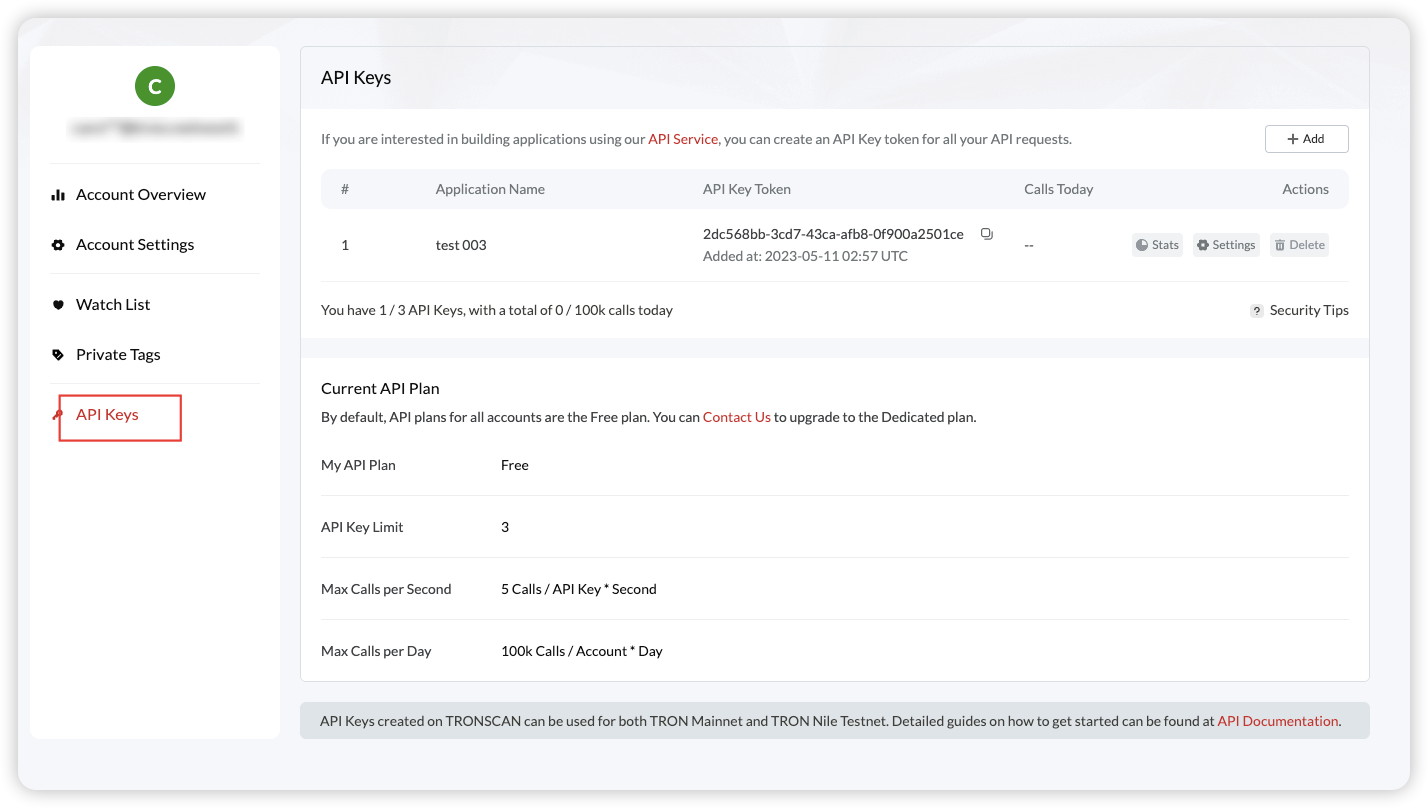Viewport: 1428px width, 808px height.
Task: Click the gear icon in the Settings action button
Action: click(x=1203, y=244)
